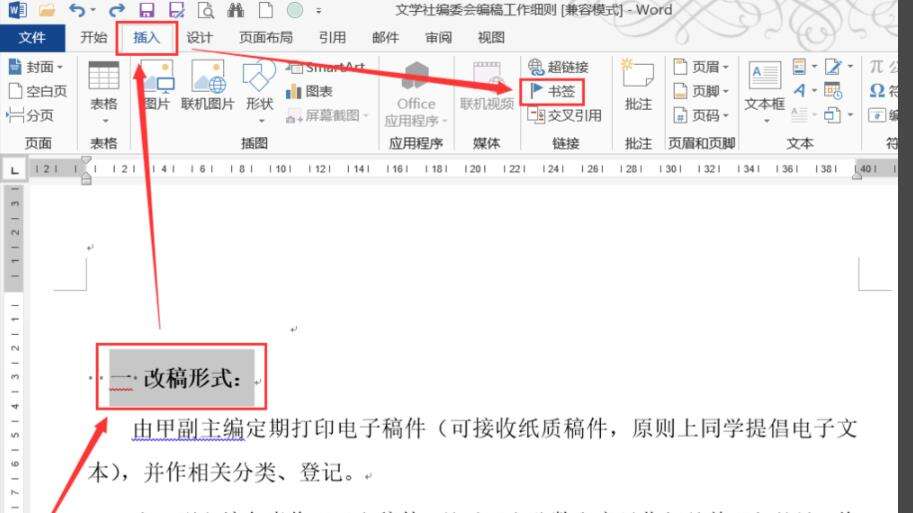Click the first-line indent marker on ruler
Image resolution: width=913 pixels, height=513 pixels.
pyautogui.click(x=86, y=161)
